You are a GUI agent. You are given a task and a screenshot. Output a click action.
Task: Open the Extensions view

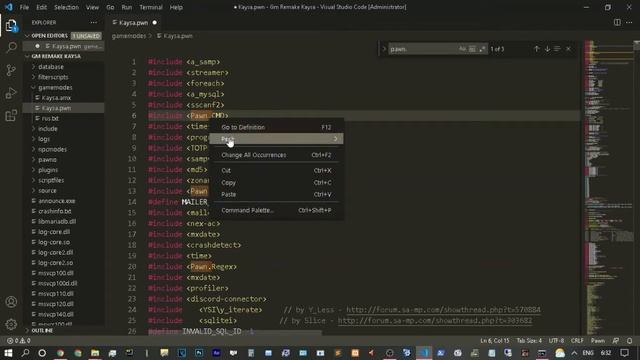click(11, 116)
